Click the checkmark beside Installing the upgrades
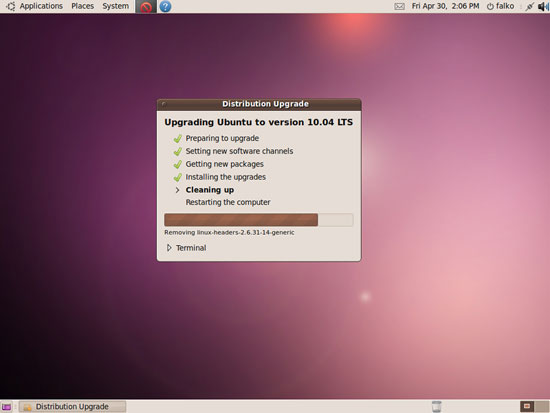Viewport: 550px width, 413px height. (177, 178)
